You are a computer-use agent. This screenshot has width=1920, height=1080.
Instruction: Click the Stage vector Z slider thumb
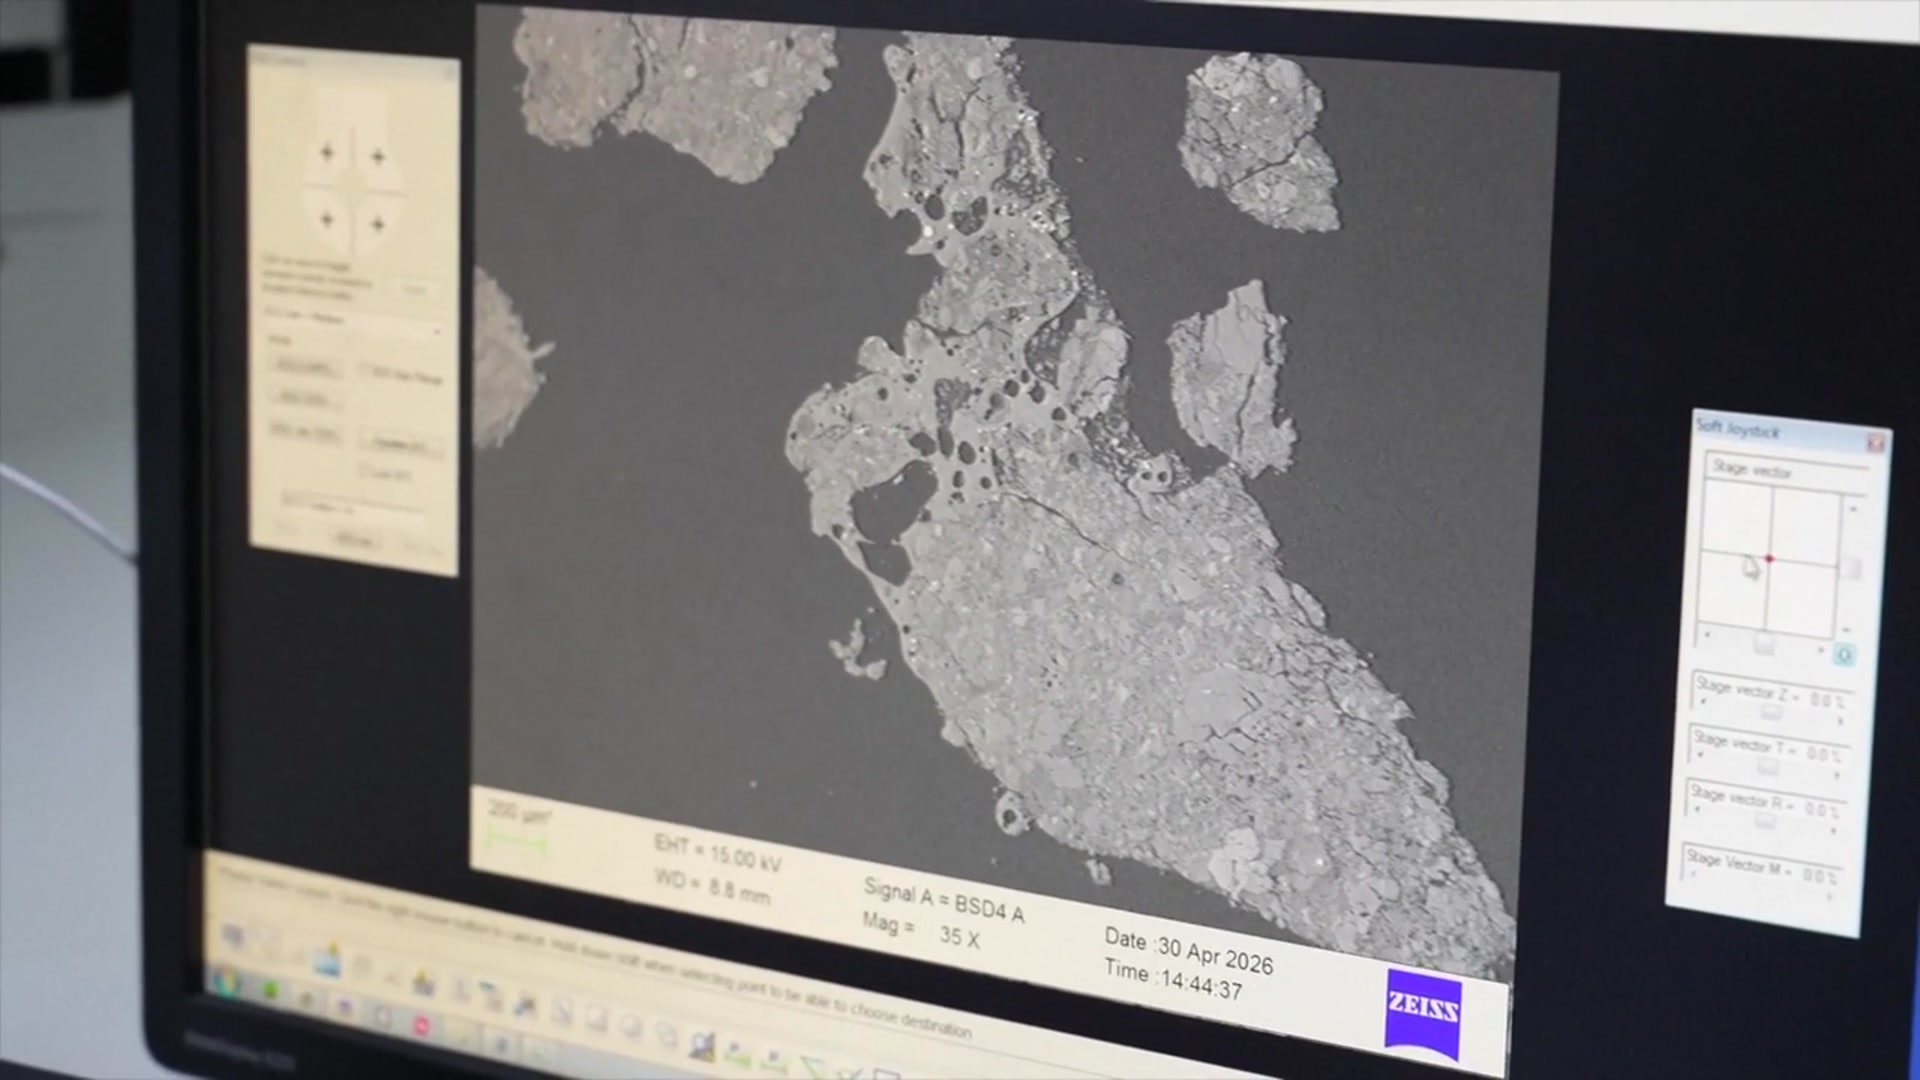(x=1771, y=712)
